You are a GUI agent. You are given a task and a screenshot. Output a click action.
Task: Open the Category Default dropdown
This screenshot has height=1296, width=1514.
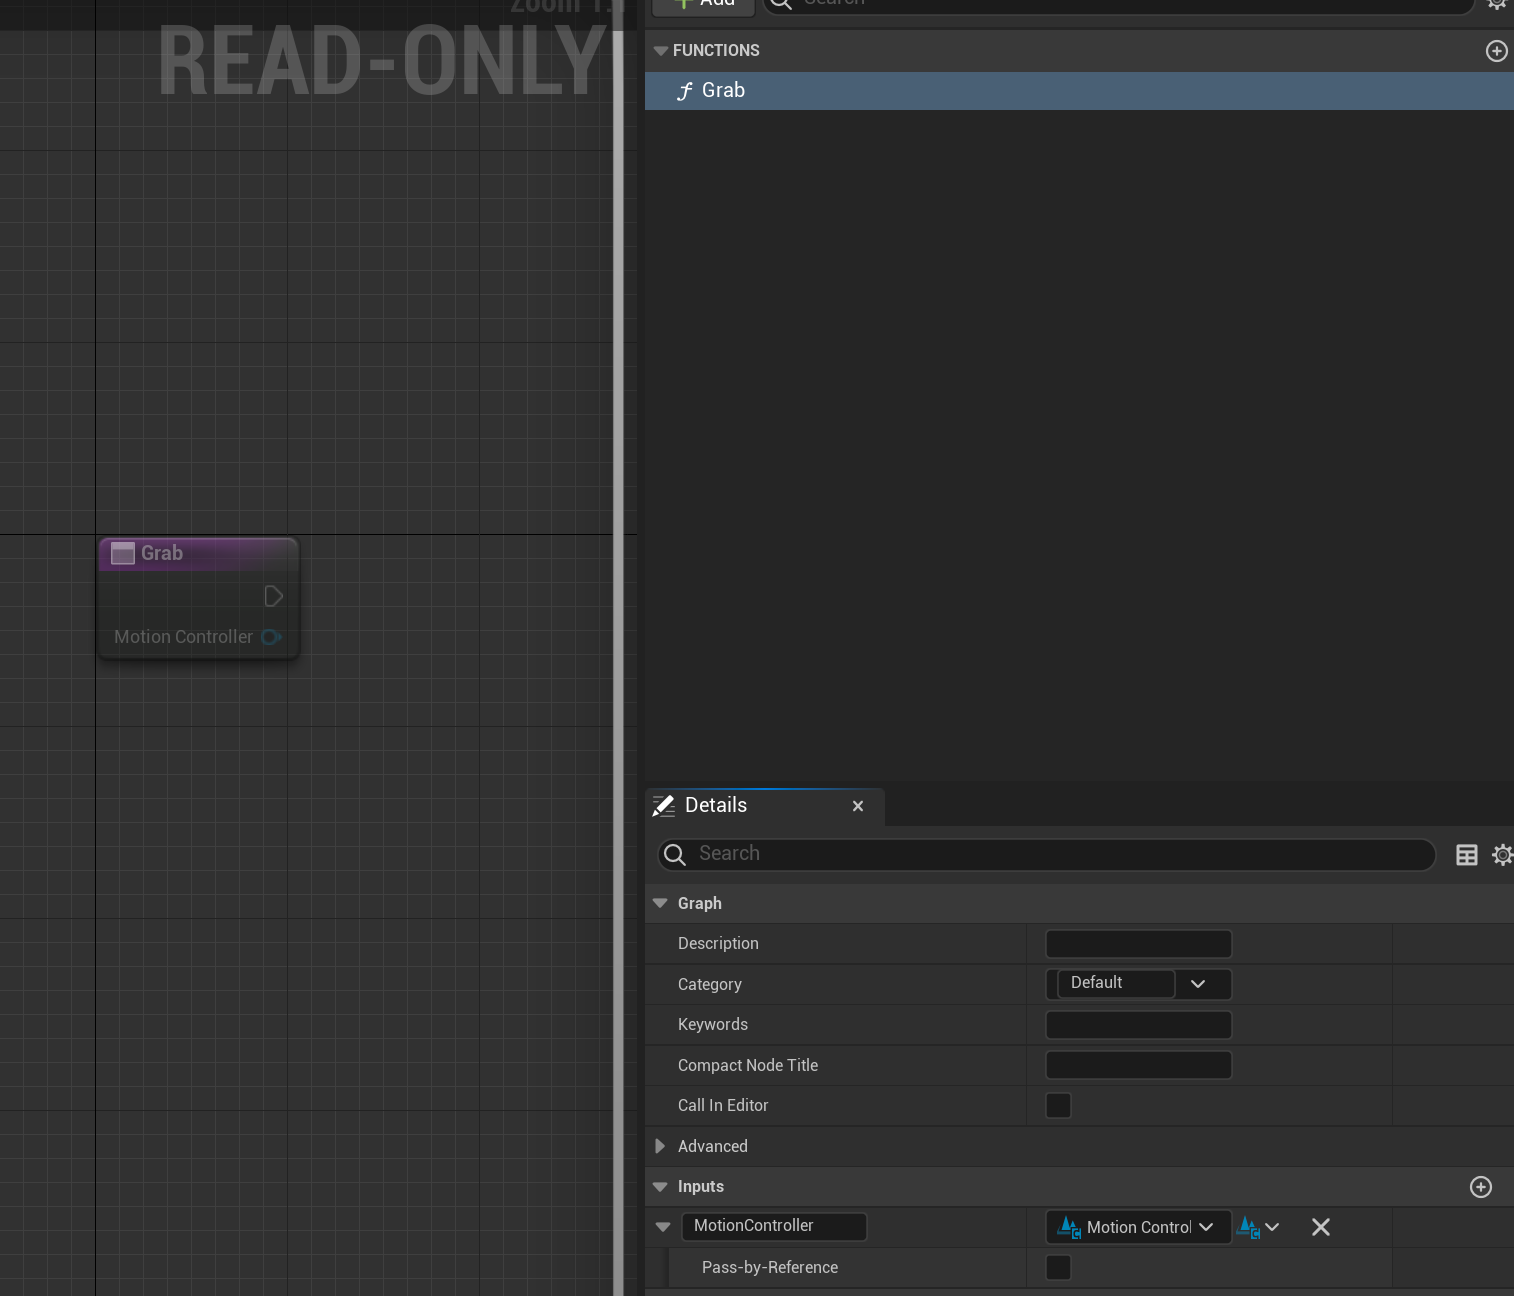pos(1197,984)
